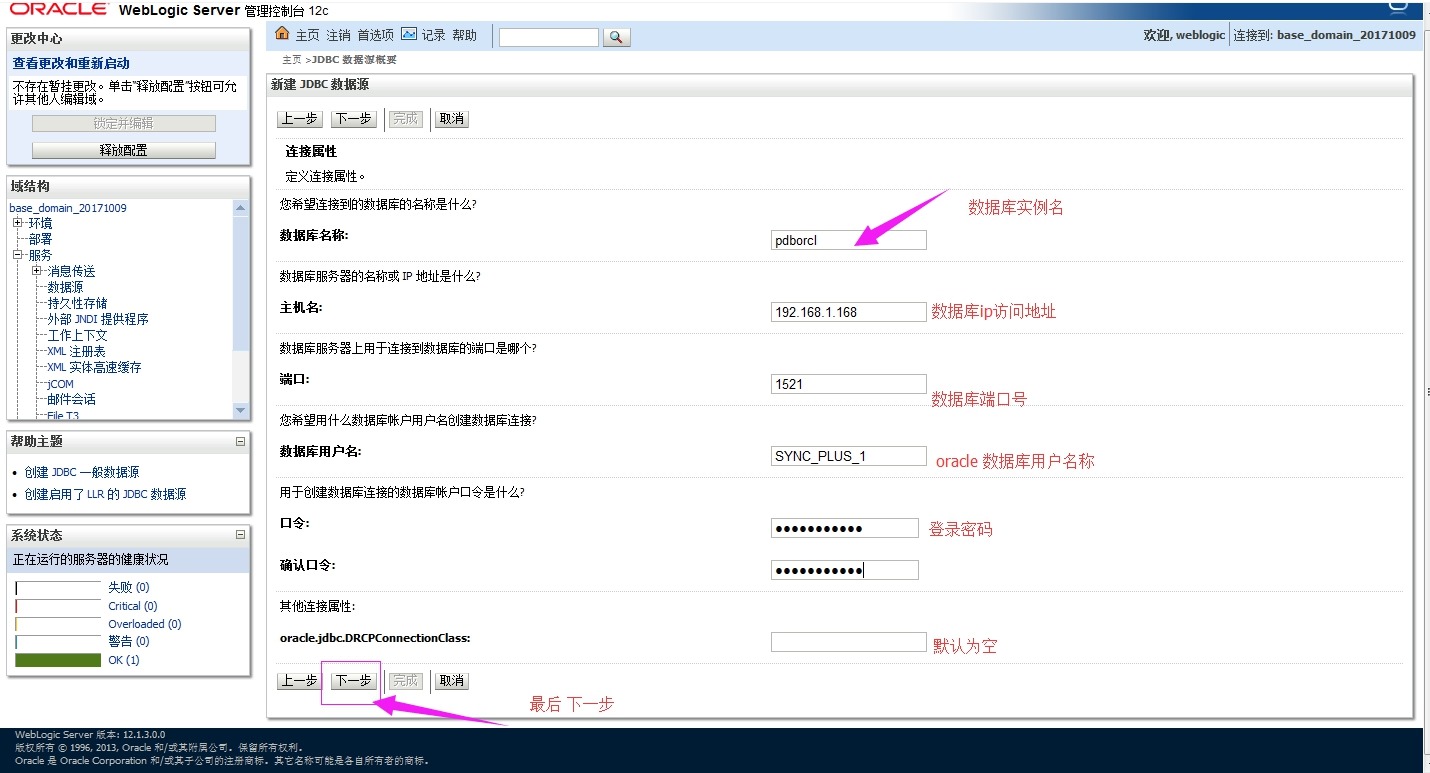Click the bottom 完成 button
1430x773 pixels.
pos(406,681)
